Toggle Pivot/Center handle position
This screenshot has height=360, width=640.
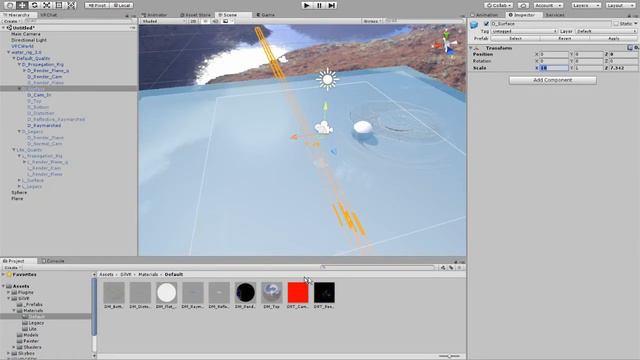(97, 5)
